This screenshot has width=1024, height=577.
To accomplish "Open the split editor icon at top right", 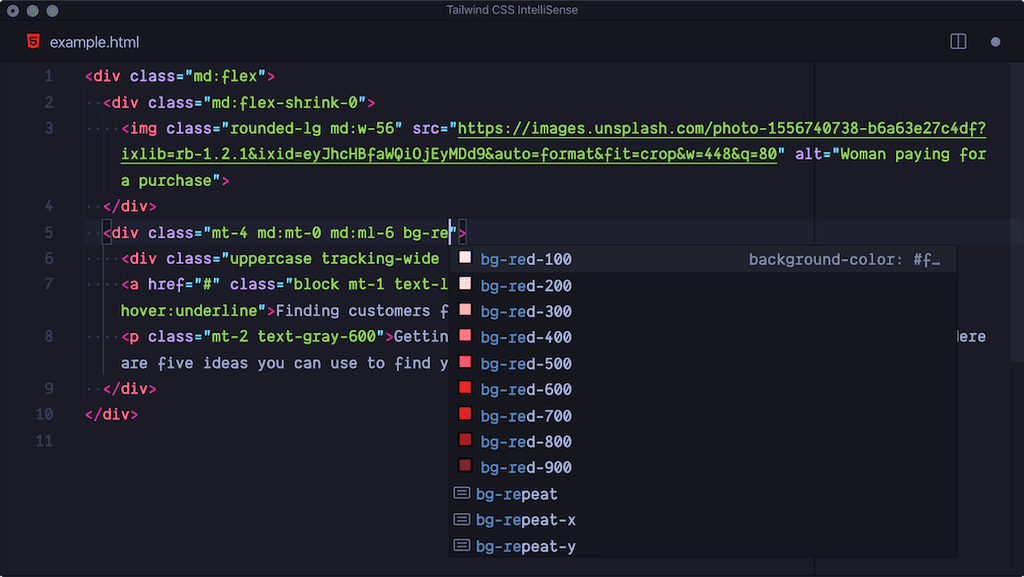I will tap(958, 41).
